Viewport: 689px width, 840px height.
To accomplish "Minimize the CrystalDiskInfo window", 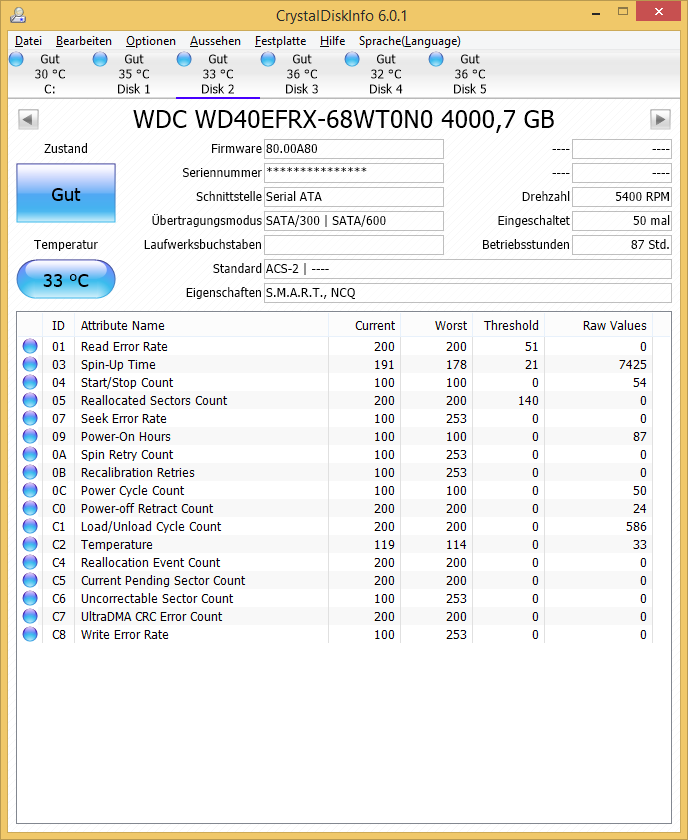I will coord(595,13).
